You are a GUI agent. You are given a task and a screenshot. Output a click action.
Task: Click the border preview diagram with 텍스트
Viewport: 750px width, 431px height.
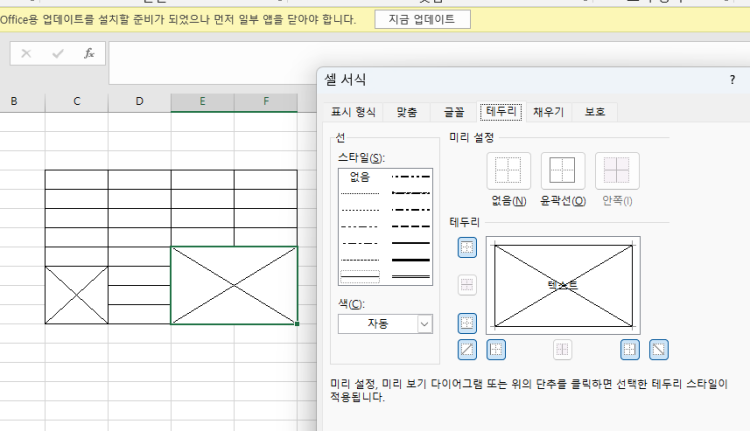[x=563, y=286]
